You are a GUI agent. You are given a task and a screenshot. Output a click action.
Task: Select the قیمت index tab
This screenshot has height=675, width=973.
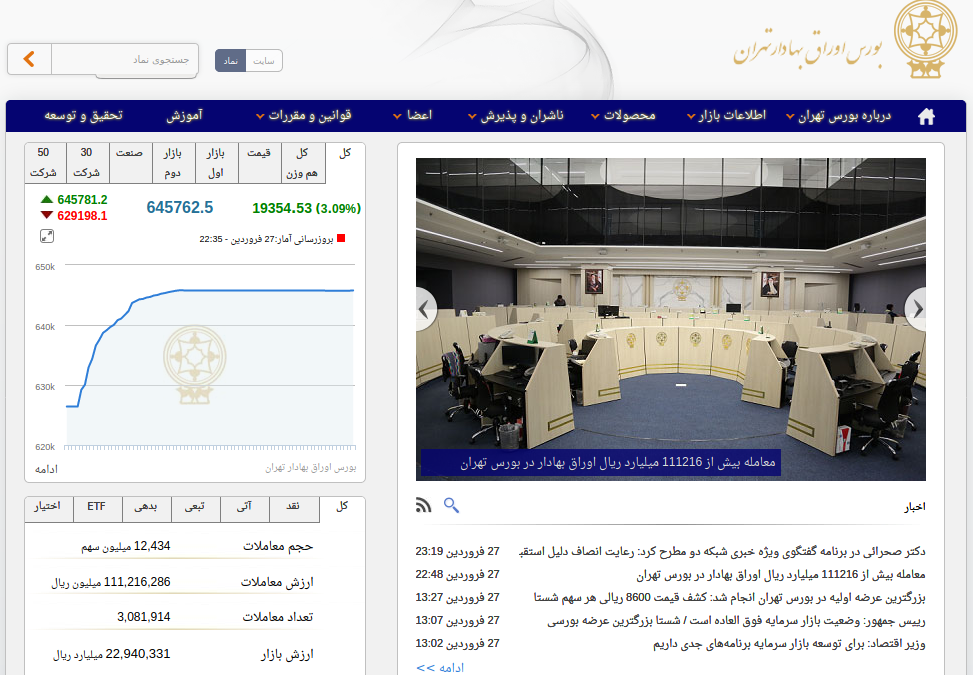click(x=259, y=163)
